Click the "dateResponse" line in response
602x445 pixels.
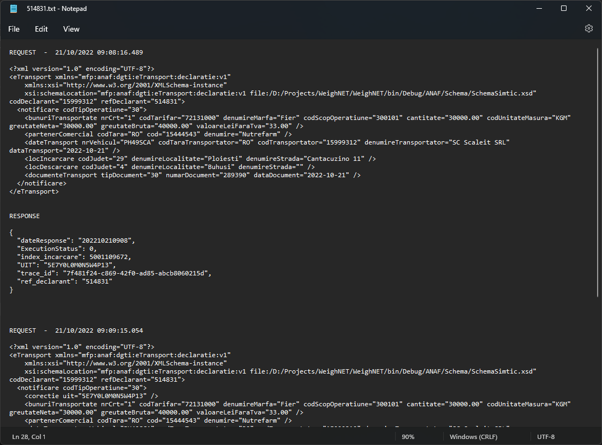[76, 241]
